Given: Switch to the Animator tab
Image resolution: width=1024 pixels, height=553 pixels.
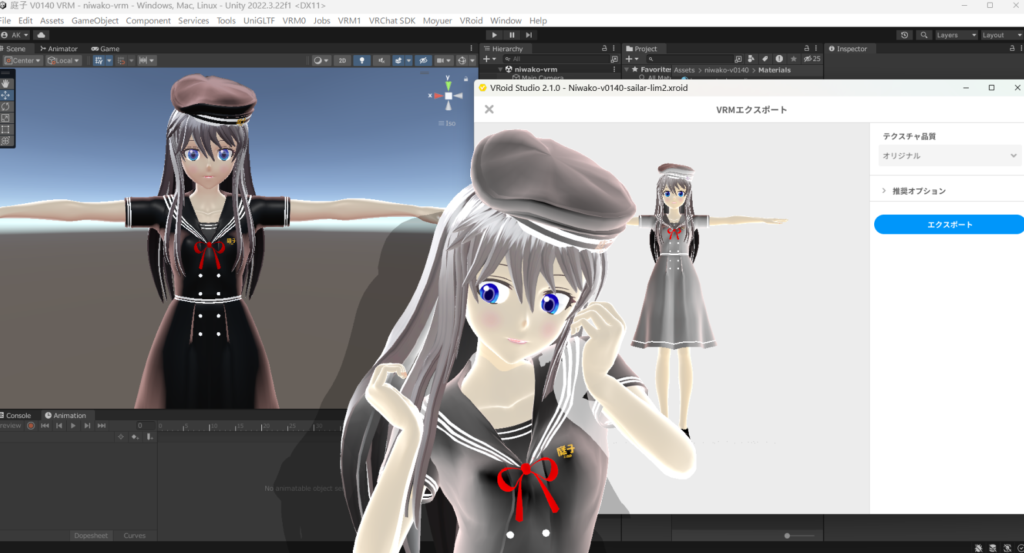Looking at the screenshot, I should tap(60, 48).
